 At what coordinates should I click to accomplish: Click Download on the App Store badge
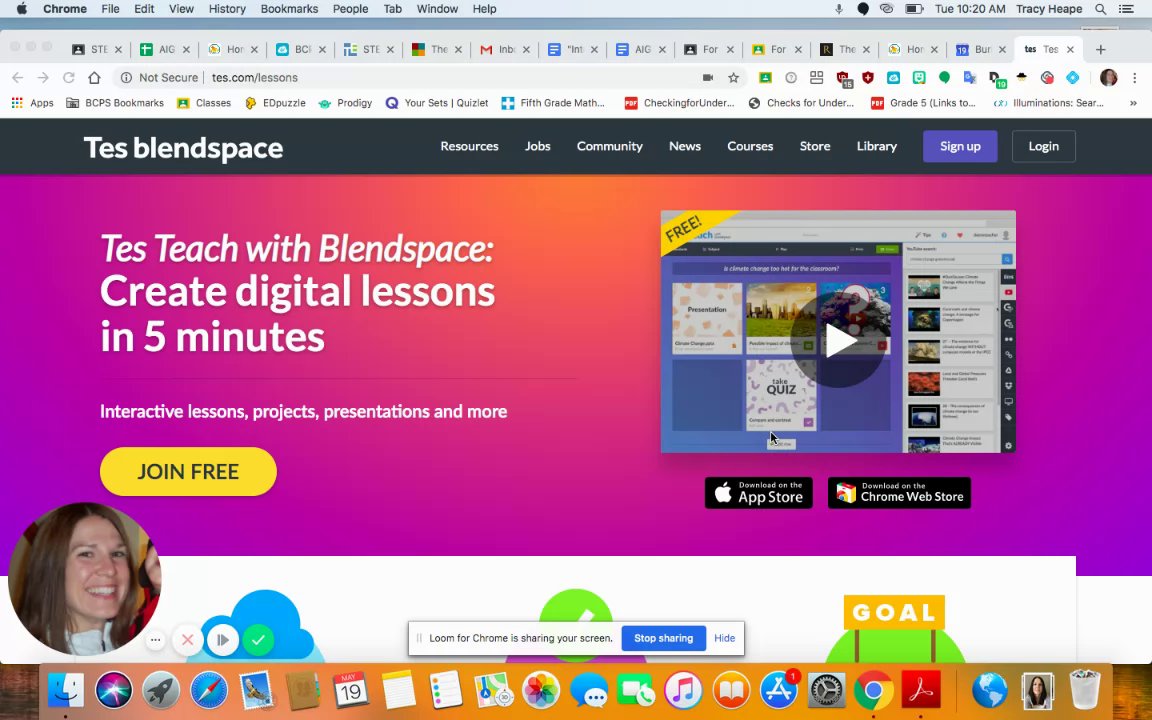[759, 492]
